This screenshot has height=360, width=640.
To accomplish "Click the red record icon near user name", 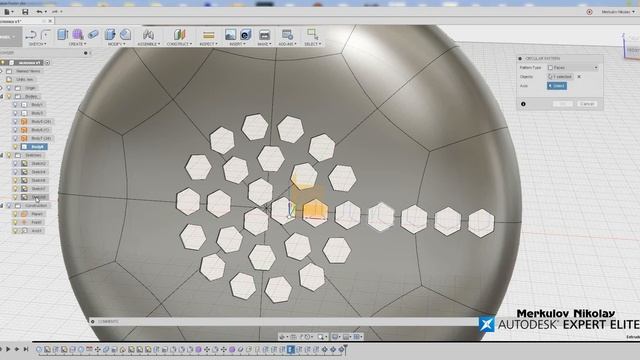I will (589, 12).
